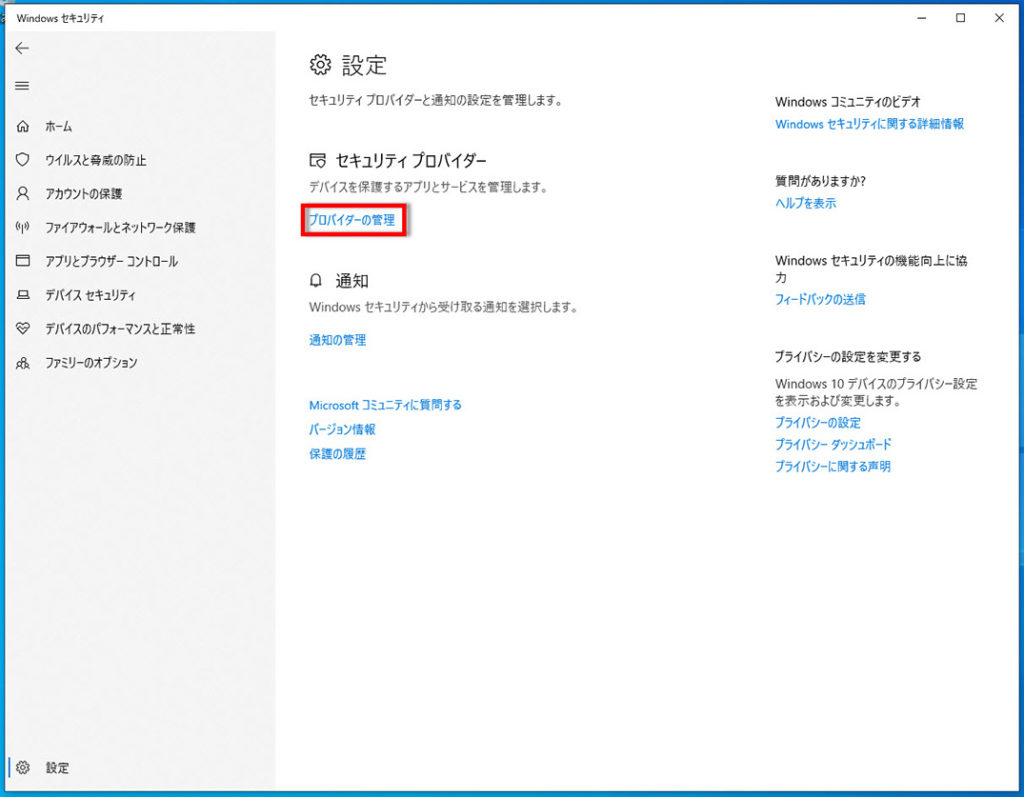Select 設定 in the sidebar bottom
This screenshot has width=1024, height=797.
tap(57, 768)
